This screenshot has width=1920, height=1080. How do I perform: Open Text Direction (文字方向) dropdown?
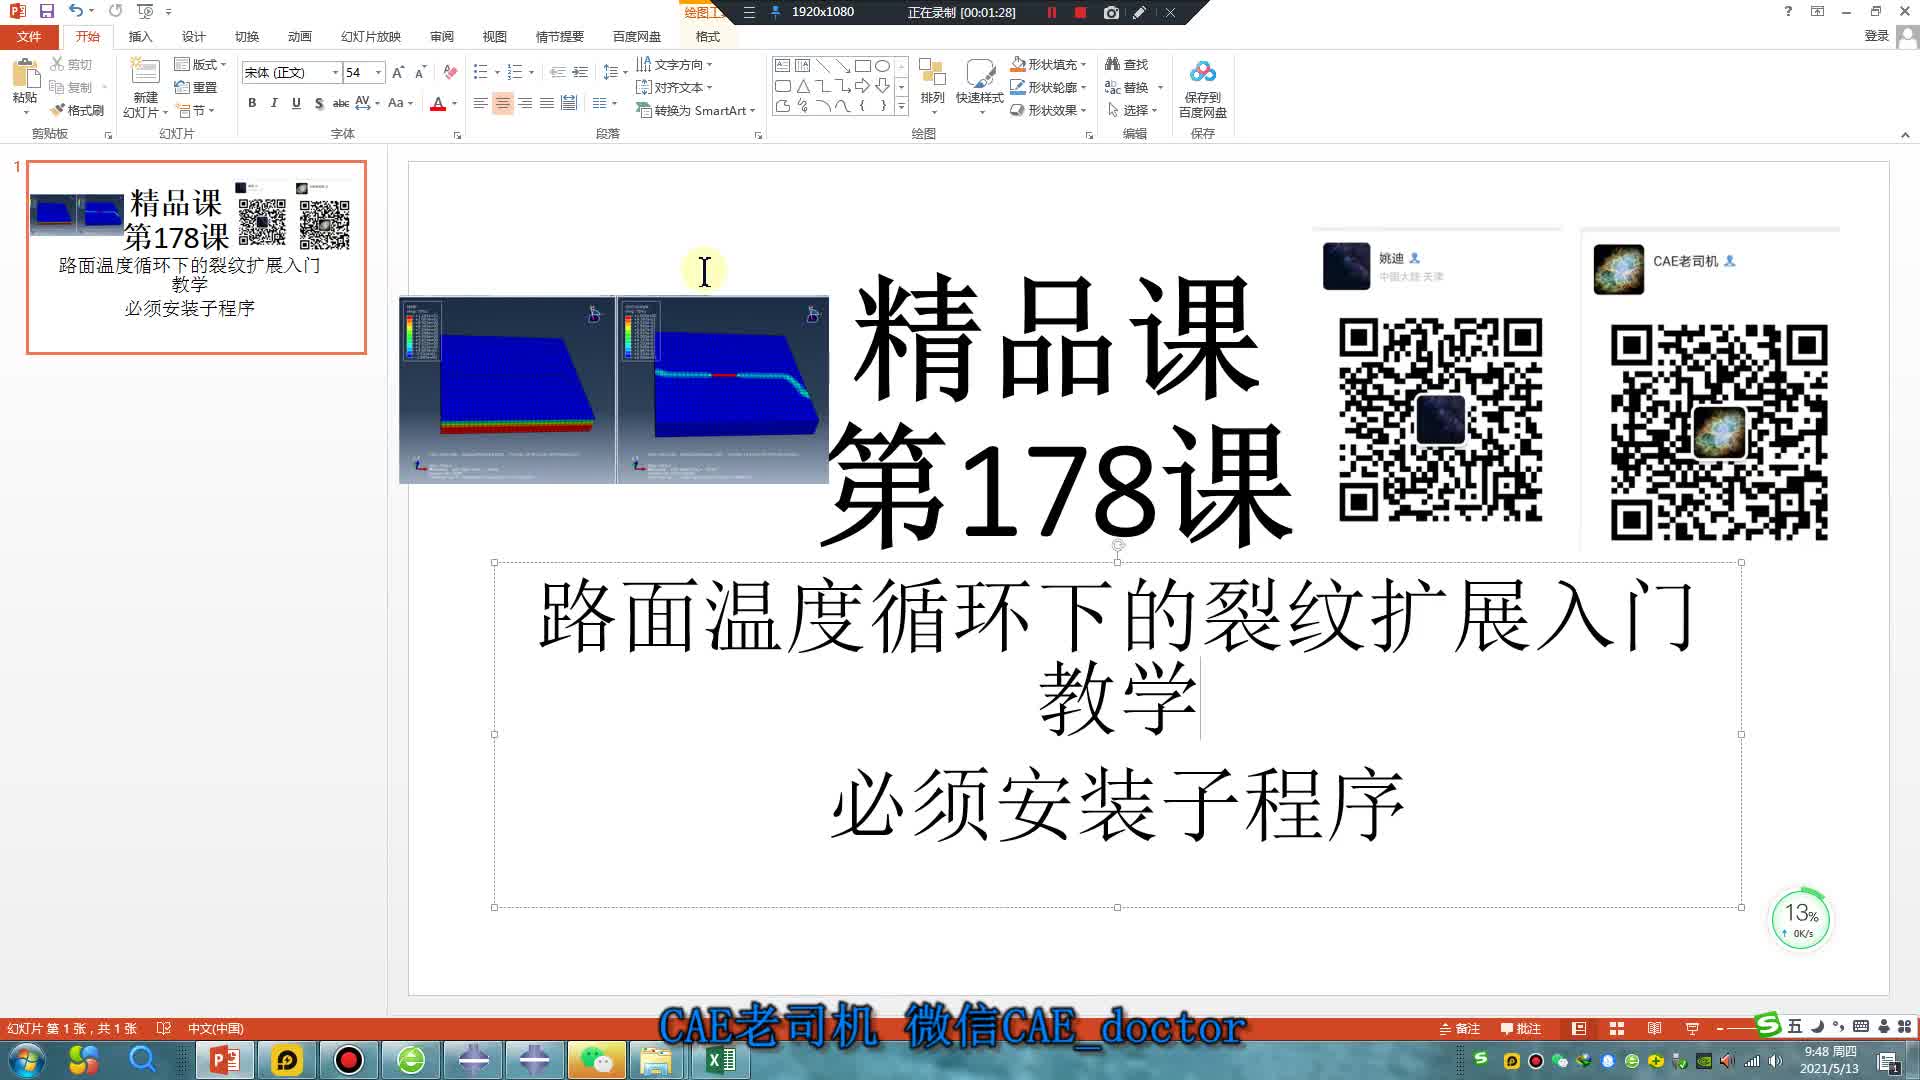click(x=675, y=64)
